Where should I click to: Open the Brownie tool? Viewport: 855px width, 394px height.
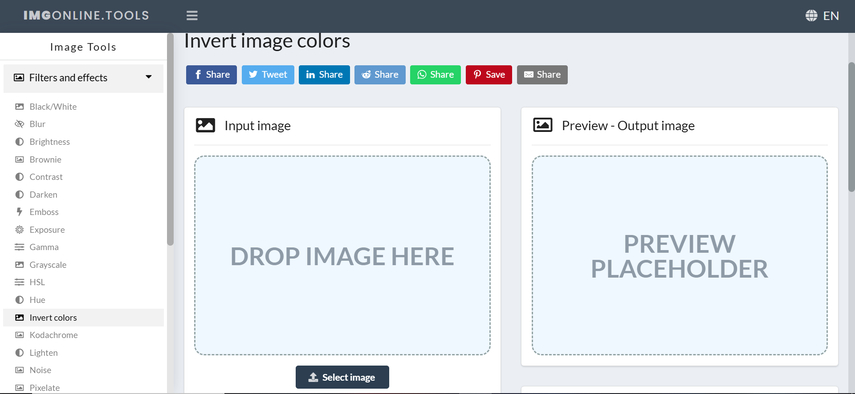[x=45, y=160]
